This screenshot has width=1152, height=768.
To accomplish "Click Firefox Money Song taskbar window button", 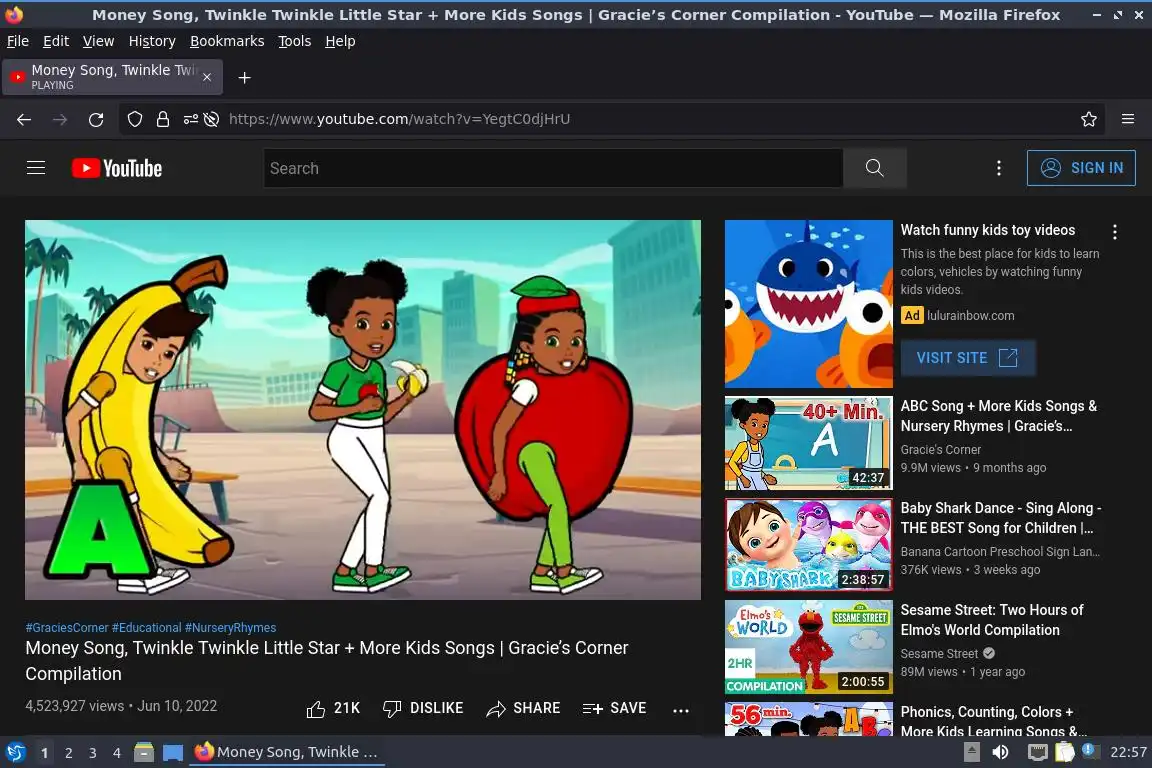I will pos(287,752).
